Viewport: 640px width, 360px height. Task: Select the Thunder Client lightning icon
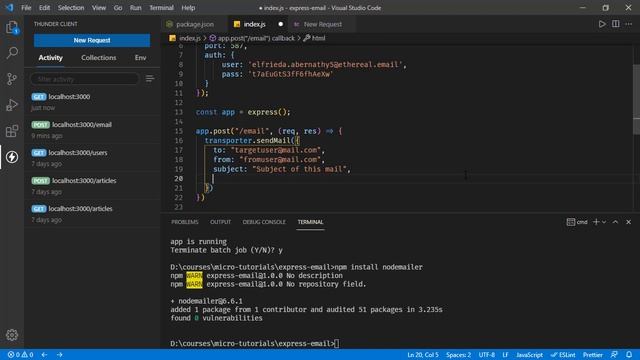(12, 157)
